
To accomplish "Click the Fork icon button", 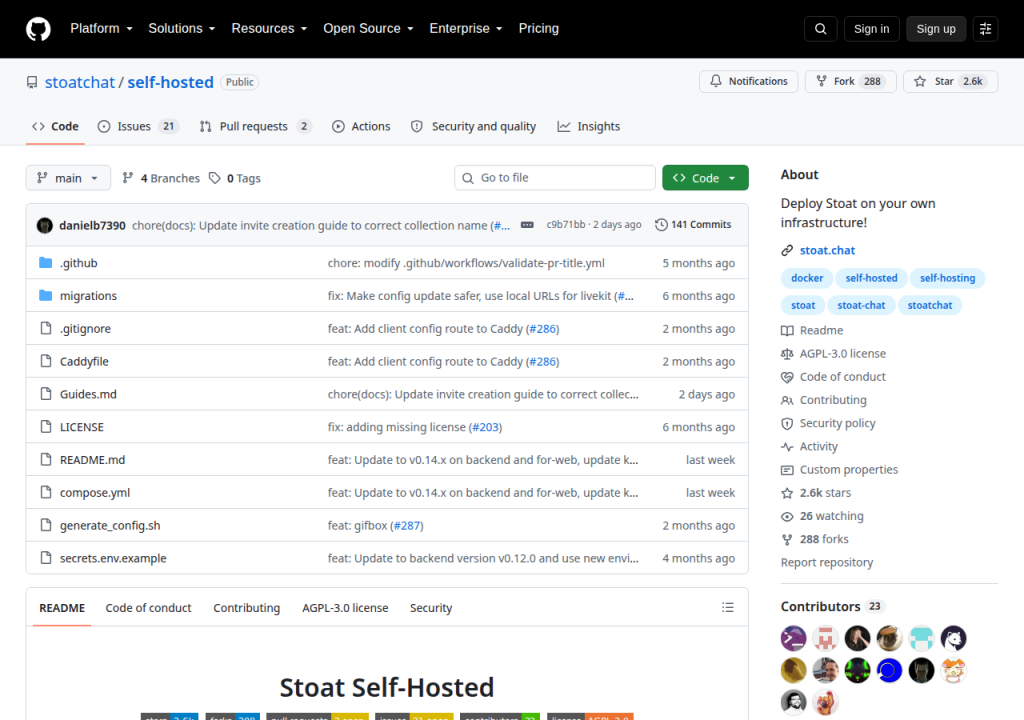I will (x=822, y=81).
